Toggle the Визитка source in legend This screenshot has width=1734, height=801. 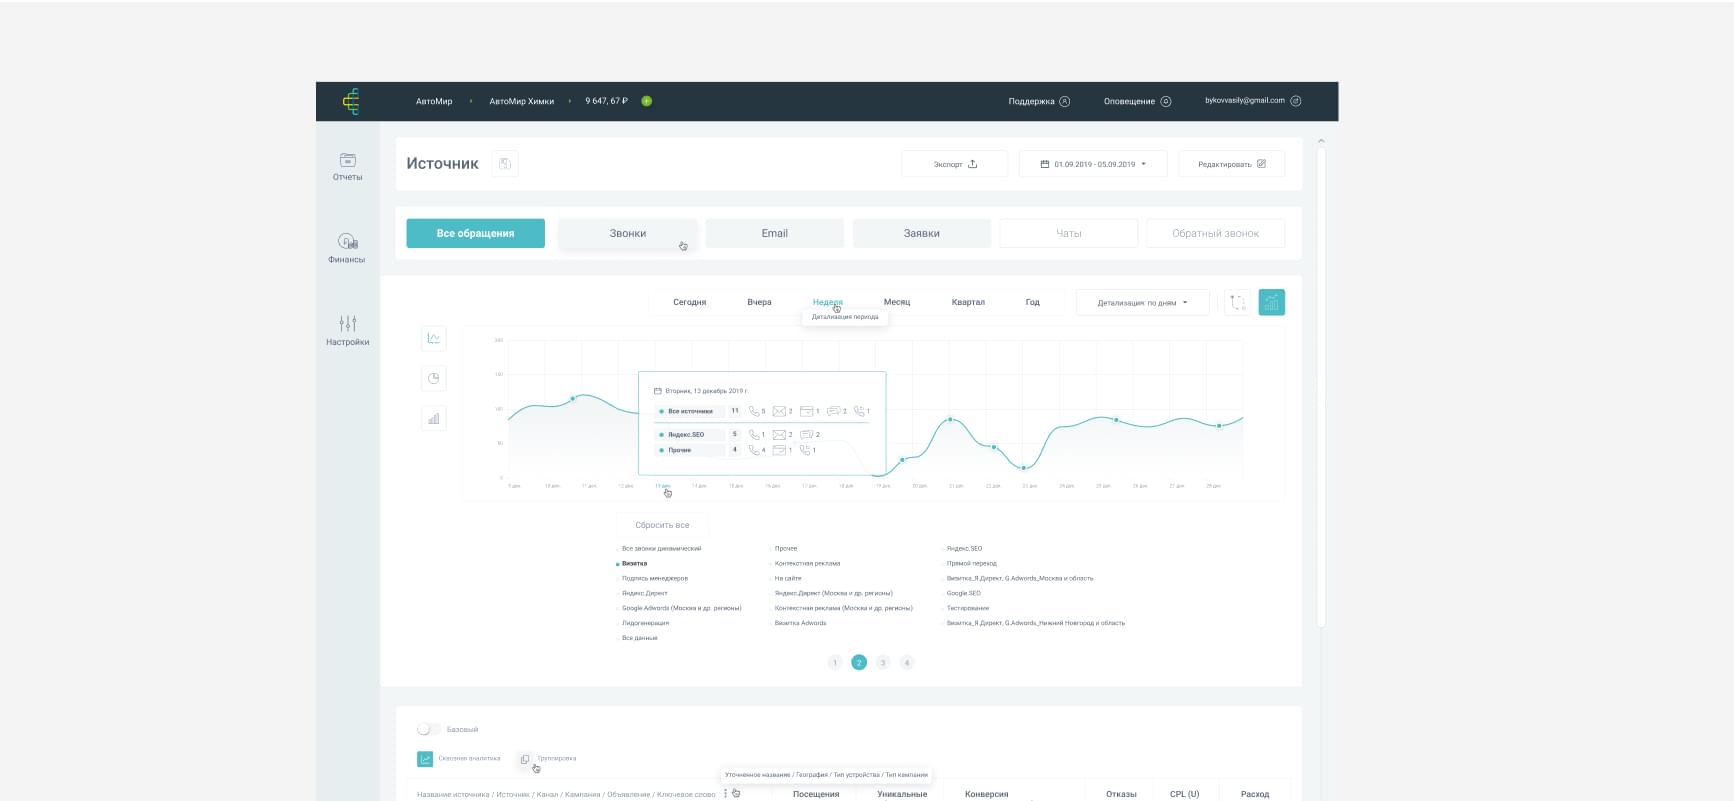[632, 563]
